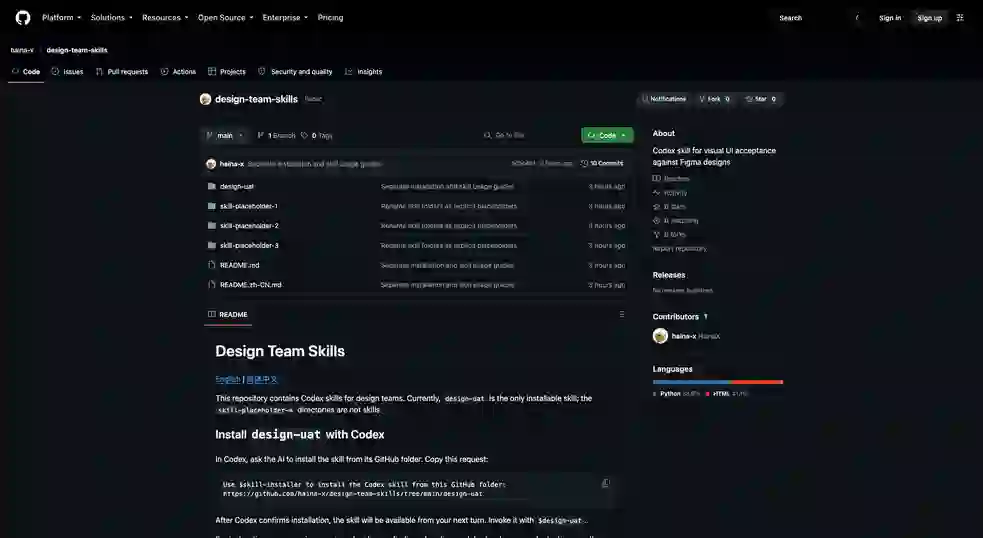Open the 10 Commits history link
Image resolution: width=983 pixels, height=538 pixels.
602,164
